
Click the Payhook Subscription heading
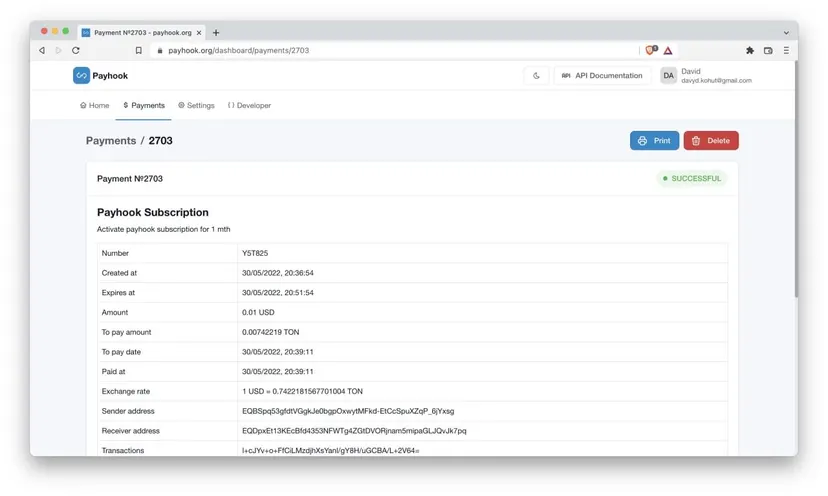tap(153, 212)
